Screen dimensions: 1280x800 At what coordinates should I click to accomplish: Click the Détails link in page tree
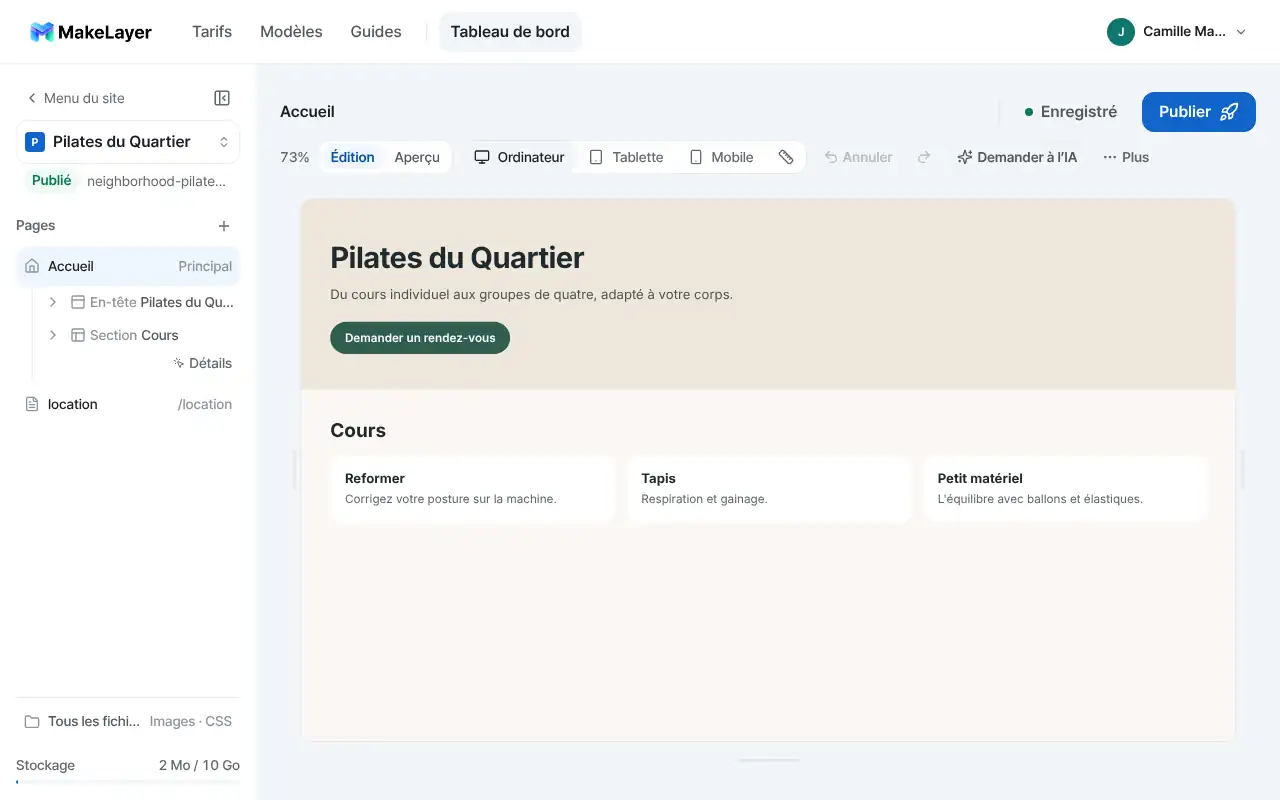point(202,363)
